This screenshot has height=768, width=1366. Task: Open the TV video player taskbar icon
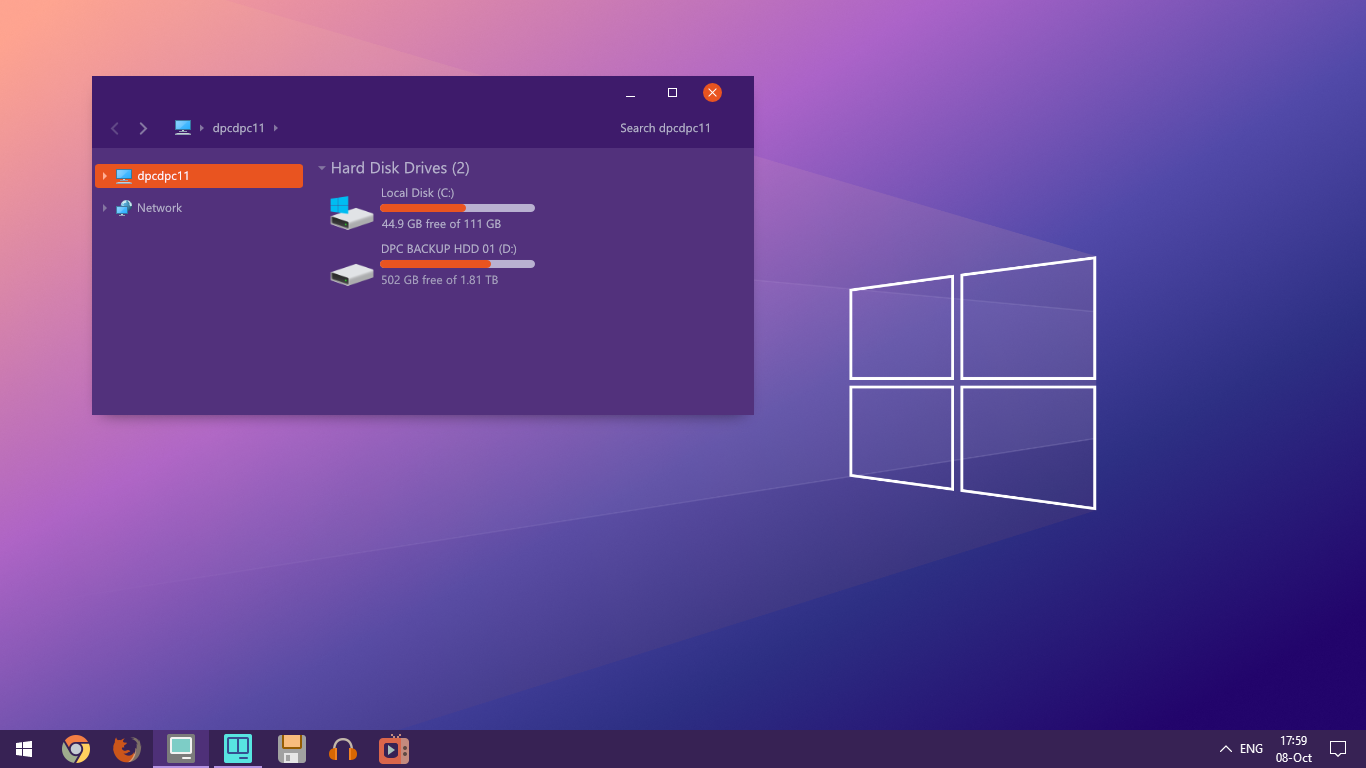point(394,749)
